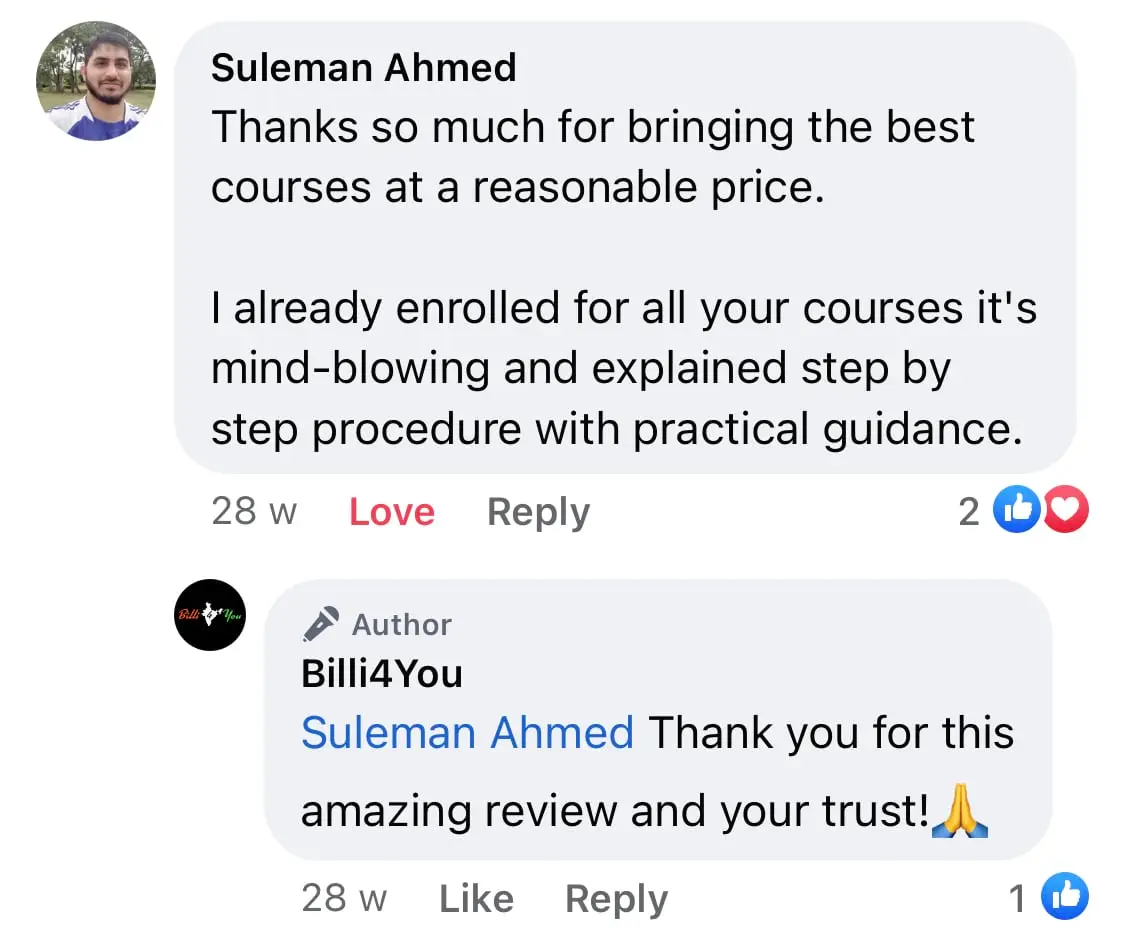
Task: Click the thumbs-up icon beside count 1
Action: 1064,897
